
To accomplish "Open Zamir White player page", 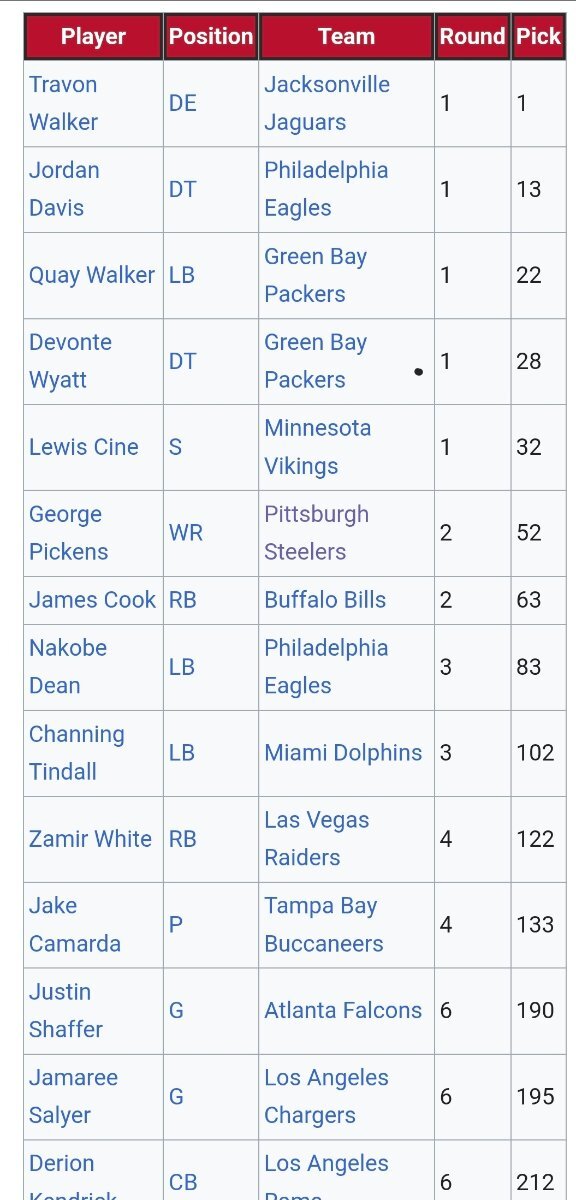I will coord(90,839).
